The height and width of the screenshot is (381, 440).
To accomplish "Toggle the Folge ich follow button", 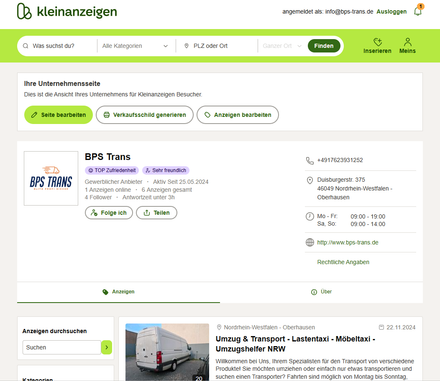I will click(x=109, y=213).
